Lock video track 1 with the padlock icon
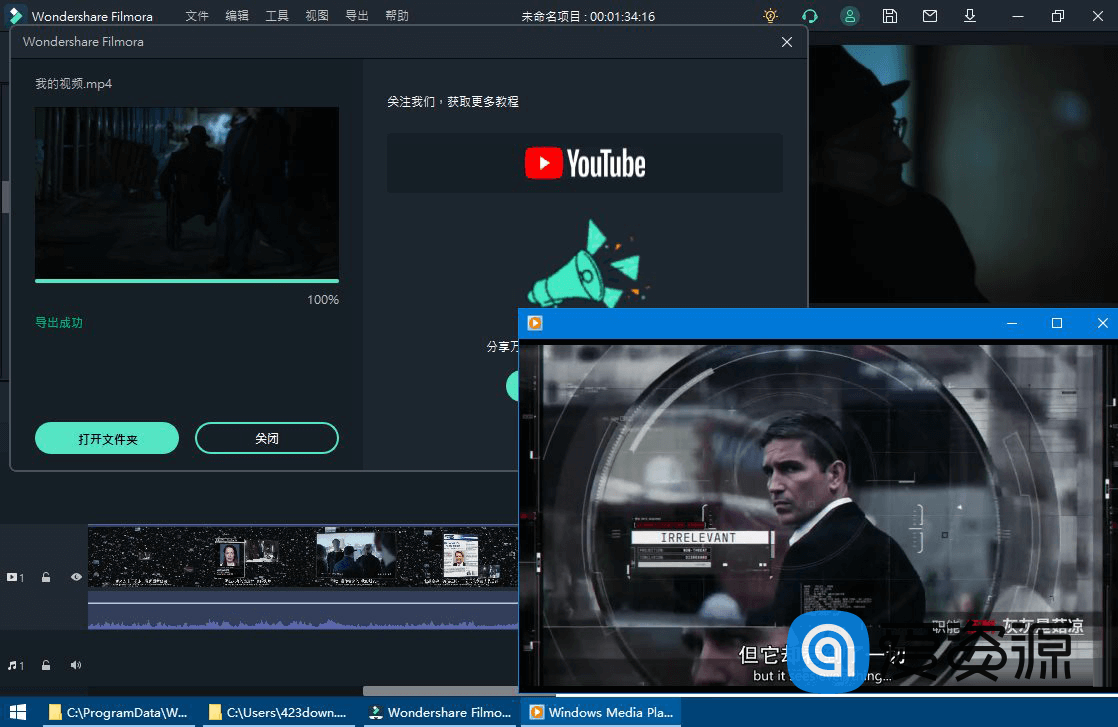This screenshot has height=727, width=1118. click(x=46, y=577)
